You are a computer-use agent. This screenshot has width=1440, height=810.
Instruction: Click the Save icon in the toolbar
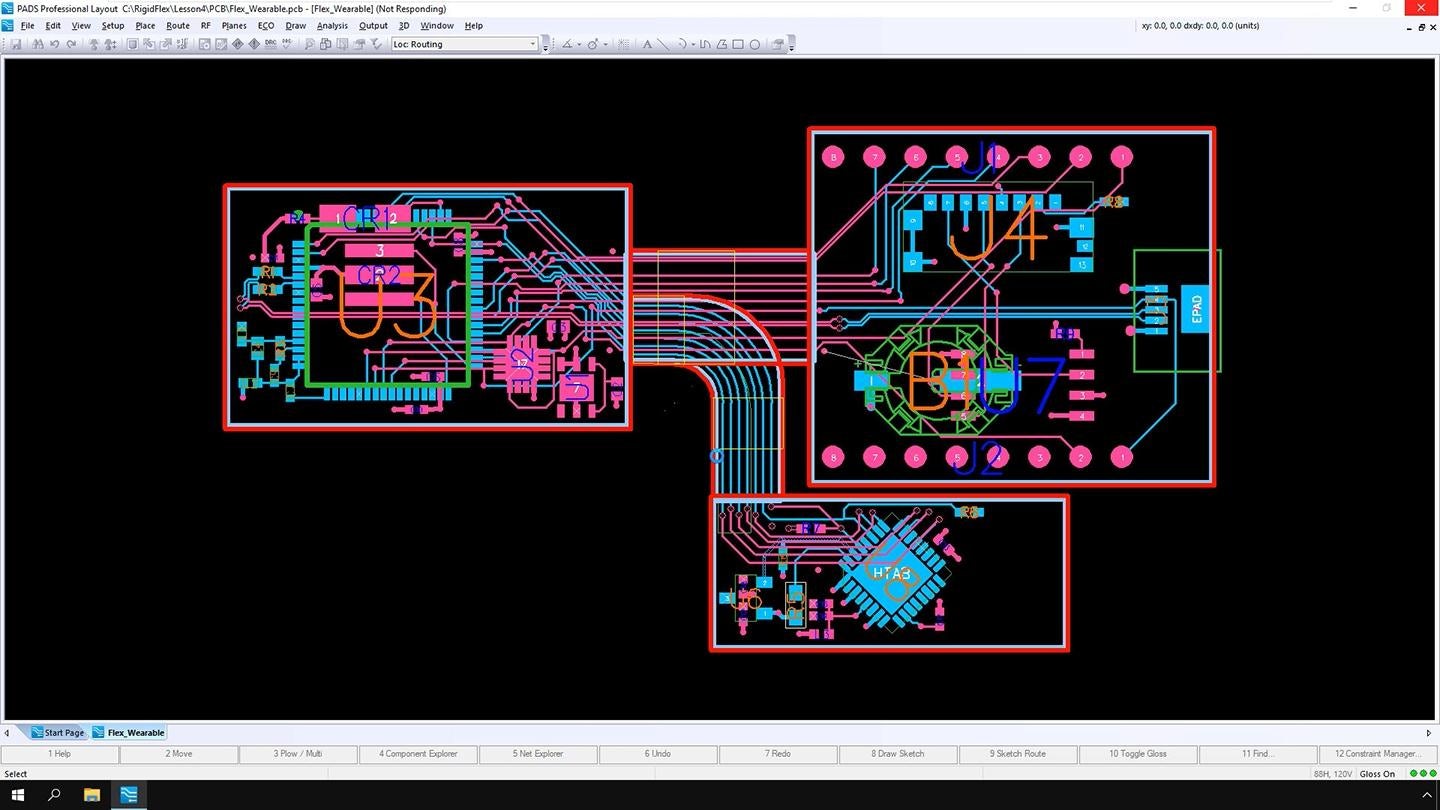17,44
